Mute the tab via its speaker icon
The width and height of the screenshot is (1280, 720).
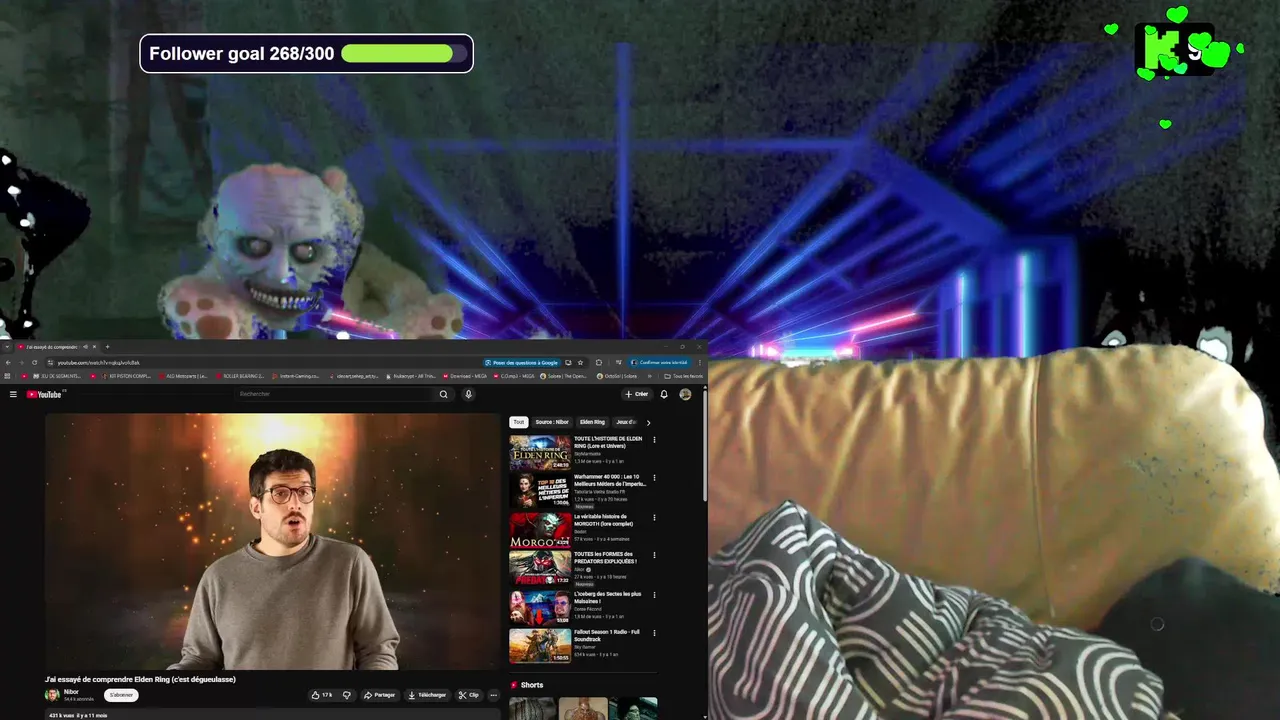(85, 347)
